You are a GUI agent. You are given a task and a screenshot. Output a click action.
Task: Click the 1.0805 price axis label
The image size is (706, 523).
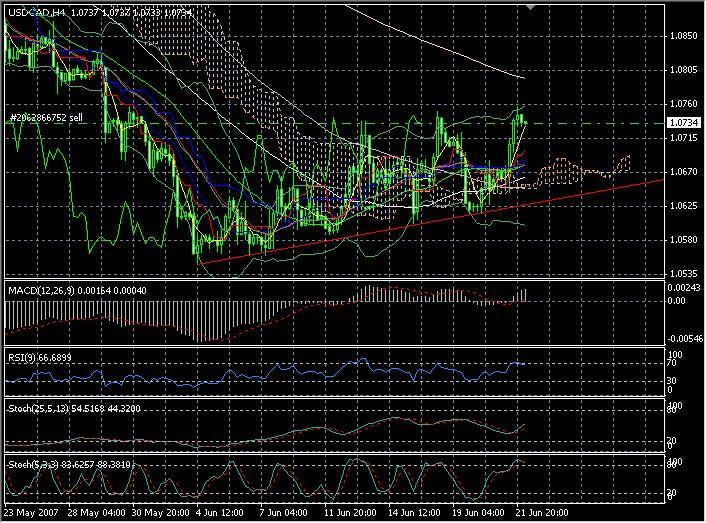[x=683, y=70]
